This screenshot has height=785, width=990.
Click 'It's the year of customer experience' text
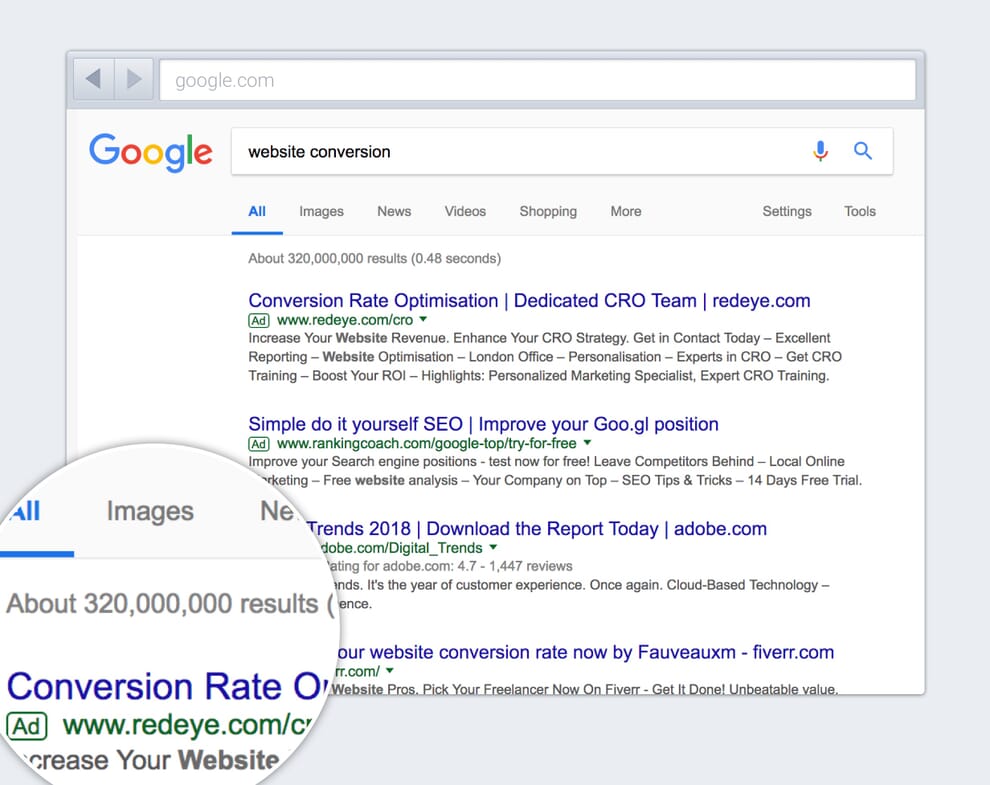(477, 585)
